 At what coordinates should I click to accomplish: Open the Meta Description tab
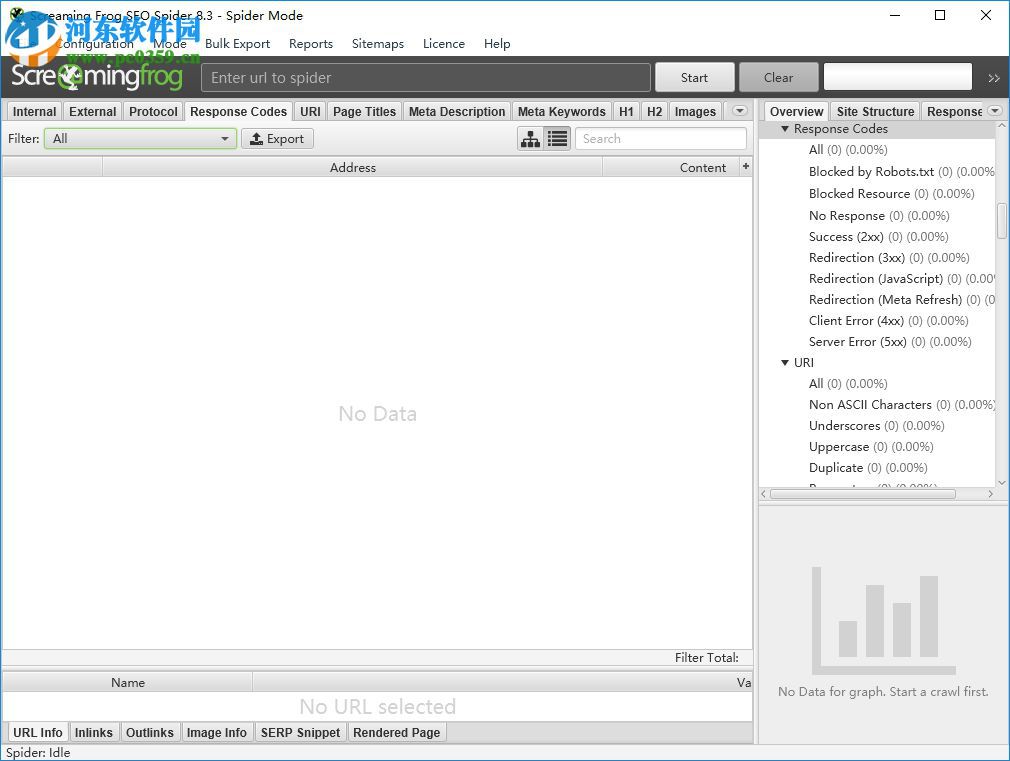457,111
